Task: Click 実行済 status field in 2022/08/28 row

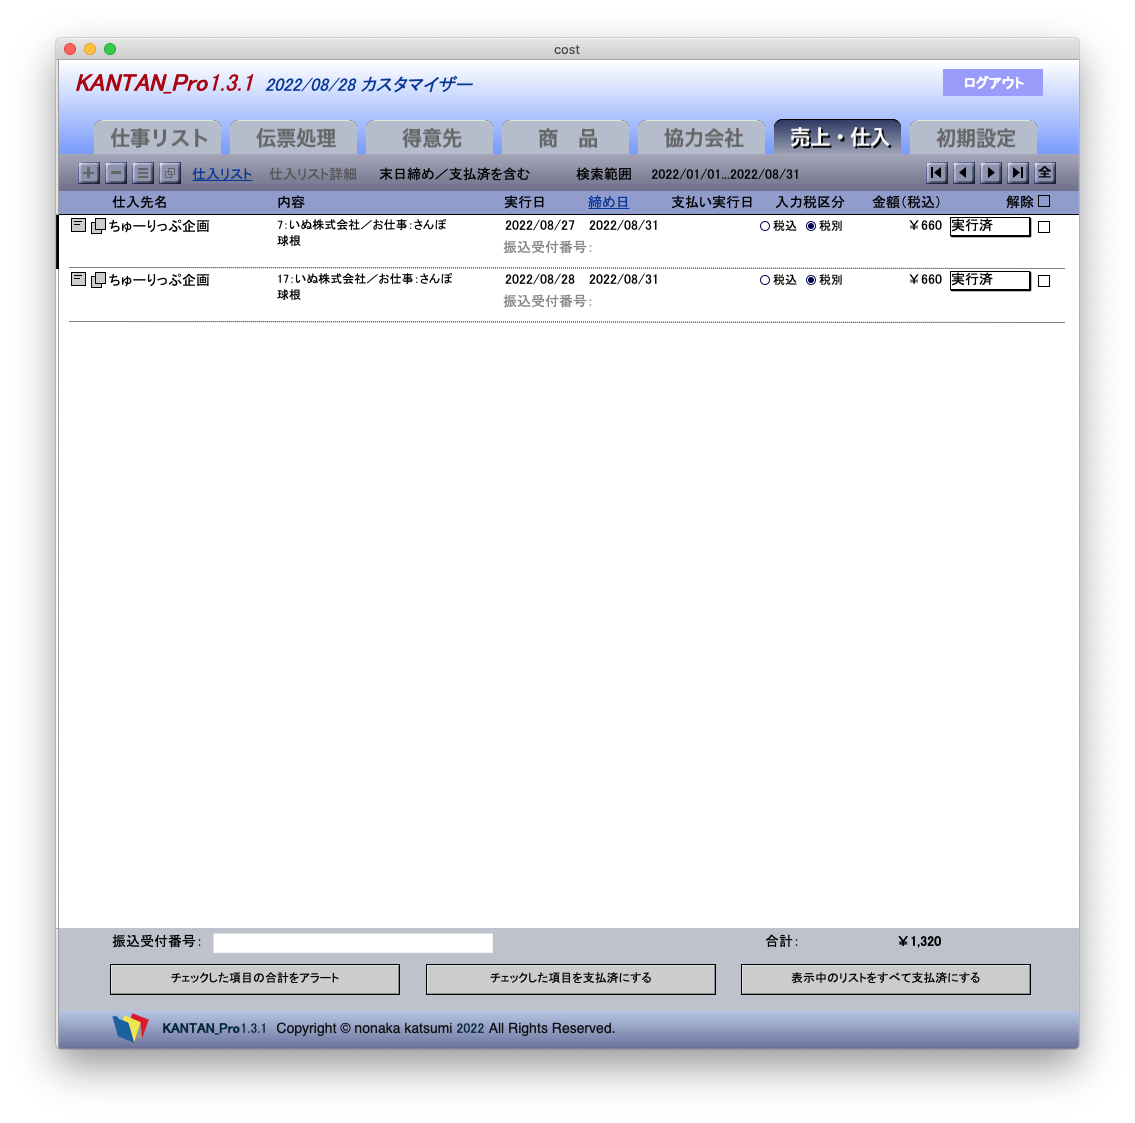Action: coord(990,280)
